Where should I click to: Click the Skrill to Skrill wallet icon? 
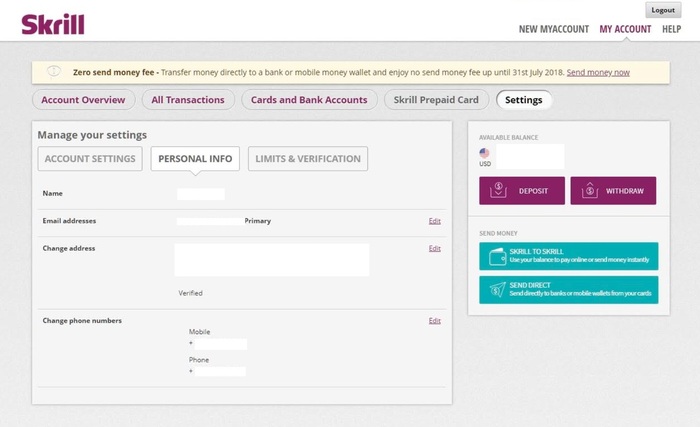(495, 256)
